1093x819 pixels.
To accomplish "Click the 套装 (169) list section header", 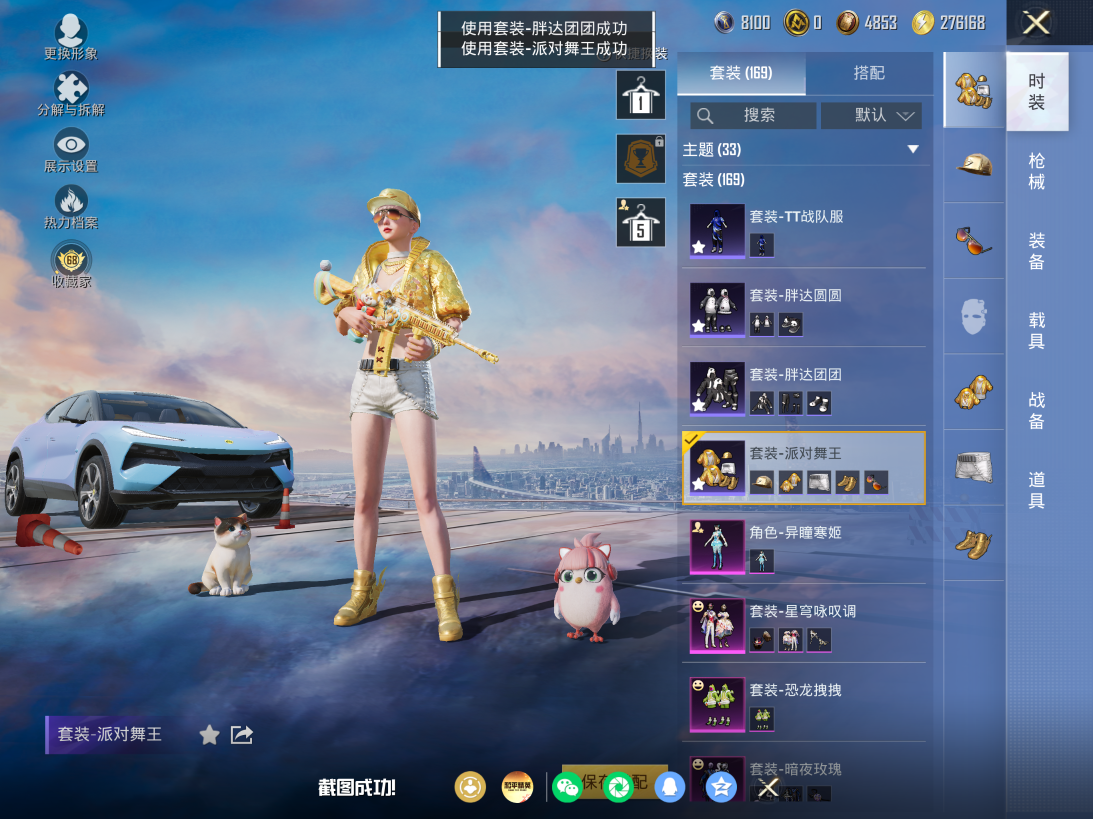I will coord(714,180).
